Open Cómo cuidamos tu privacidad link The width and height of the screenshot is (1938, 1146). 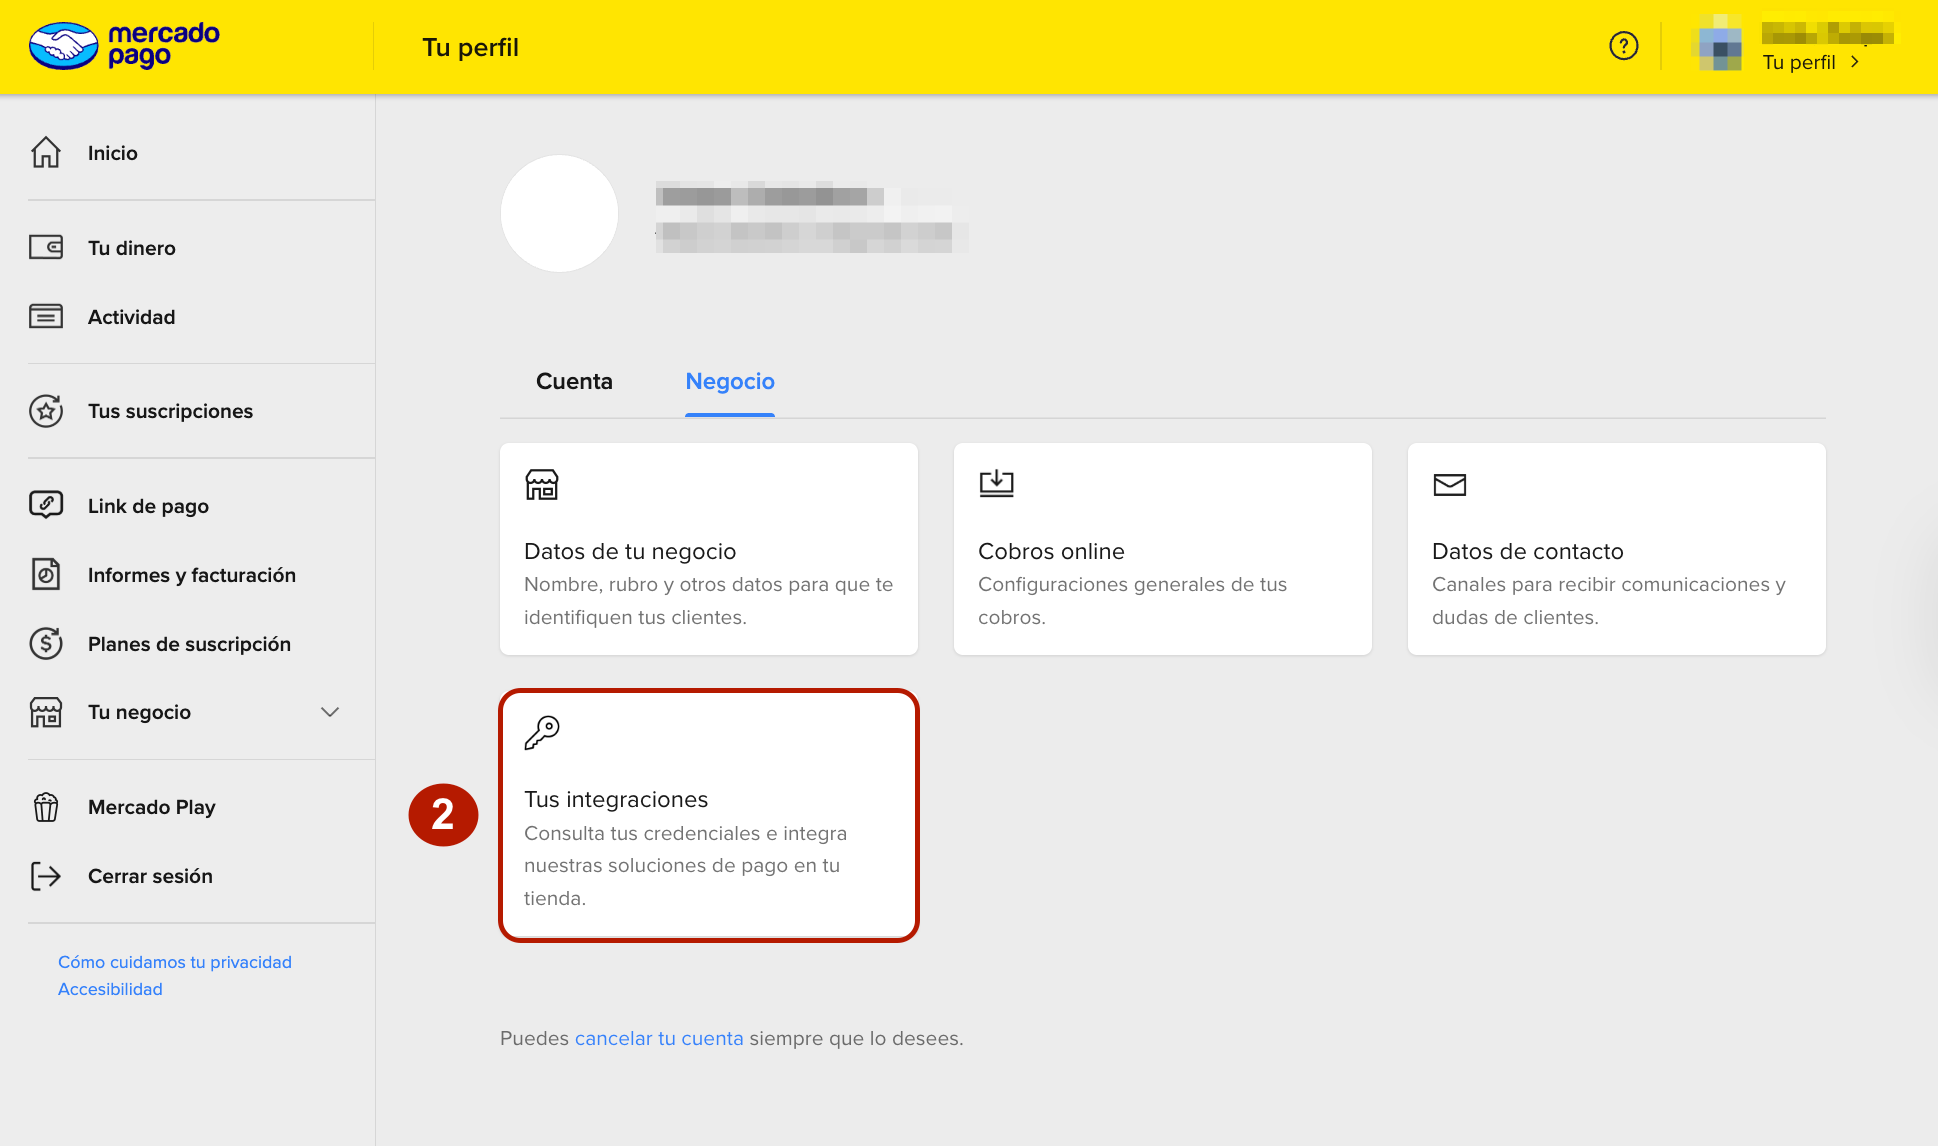coord(175,962)
